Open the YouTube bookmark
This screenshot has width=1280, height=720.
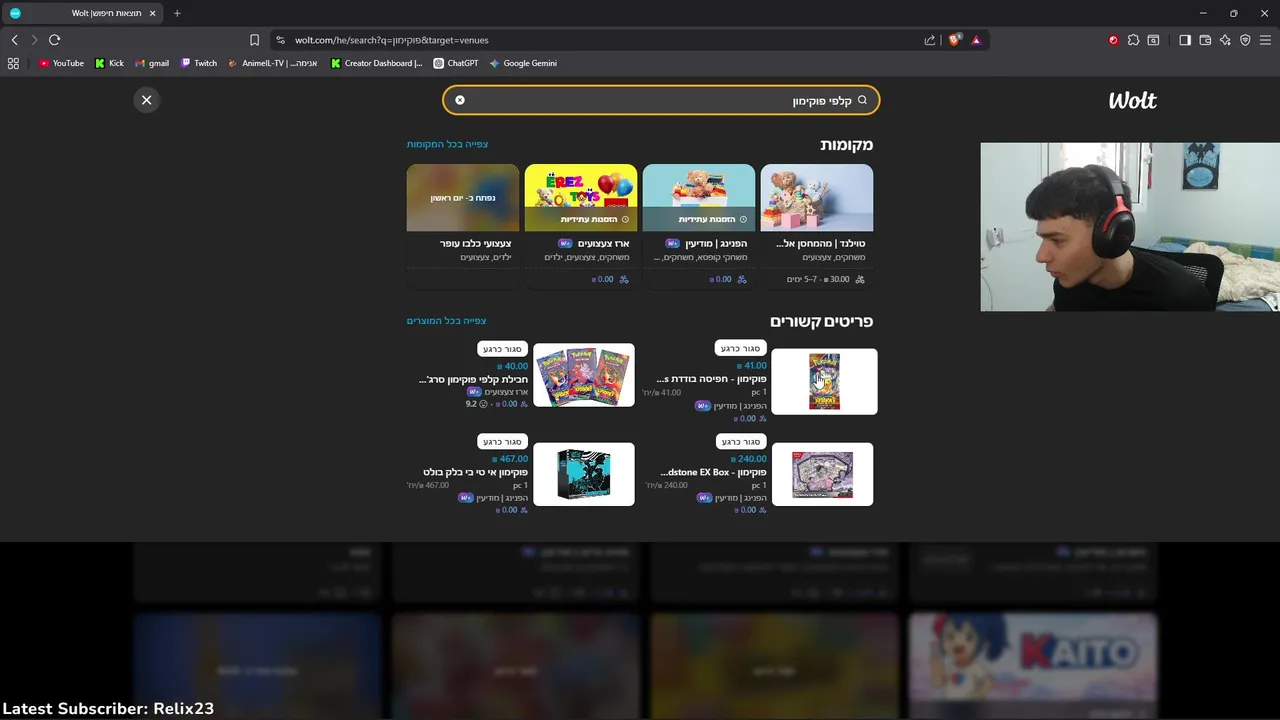(61, 63)
